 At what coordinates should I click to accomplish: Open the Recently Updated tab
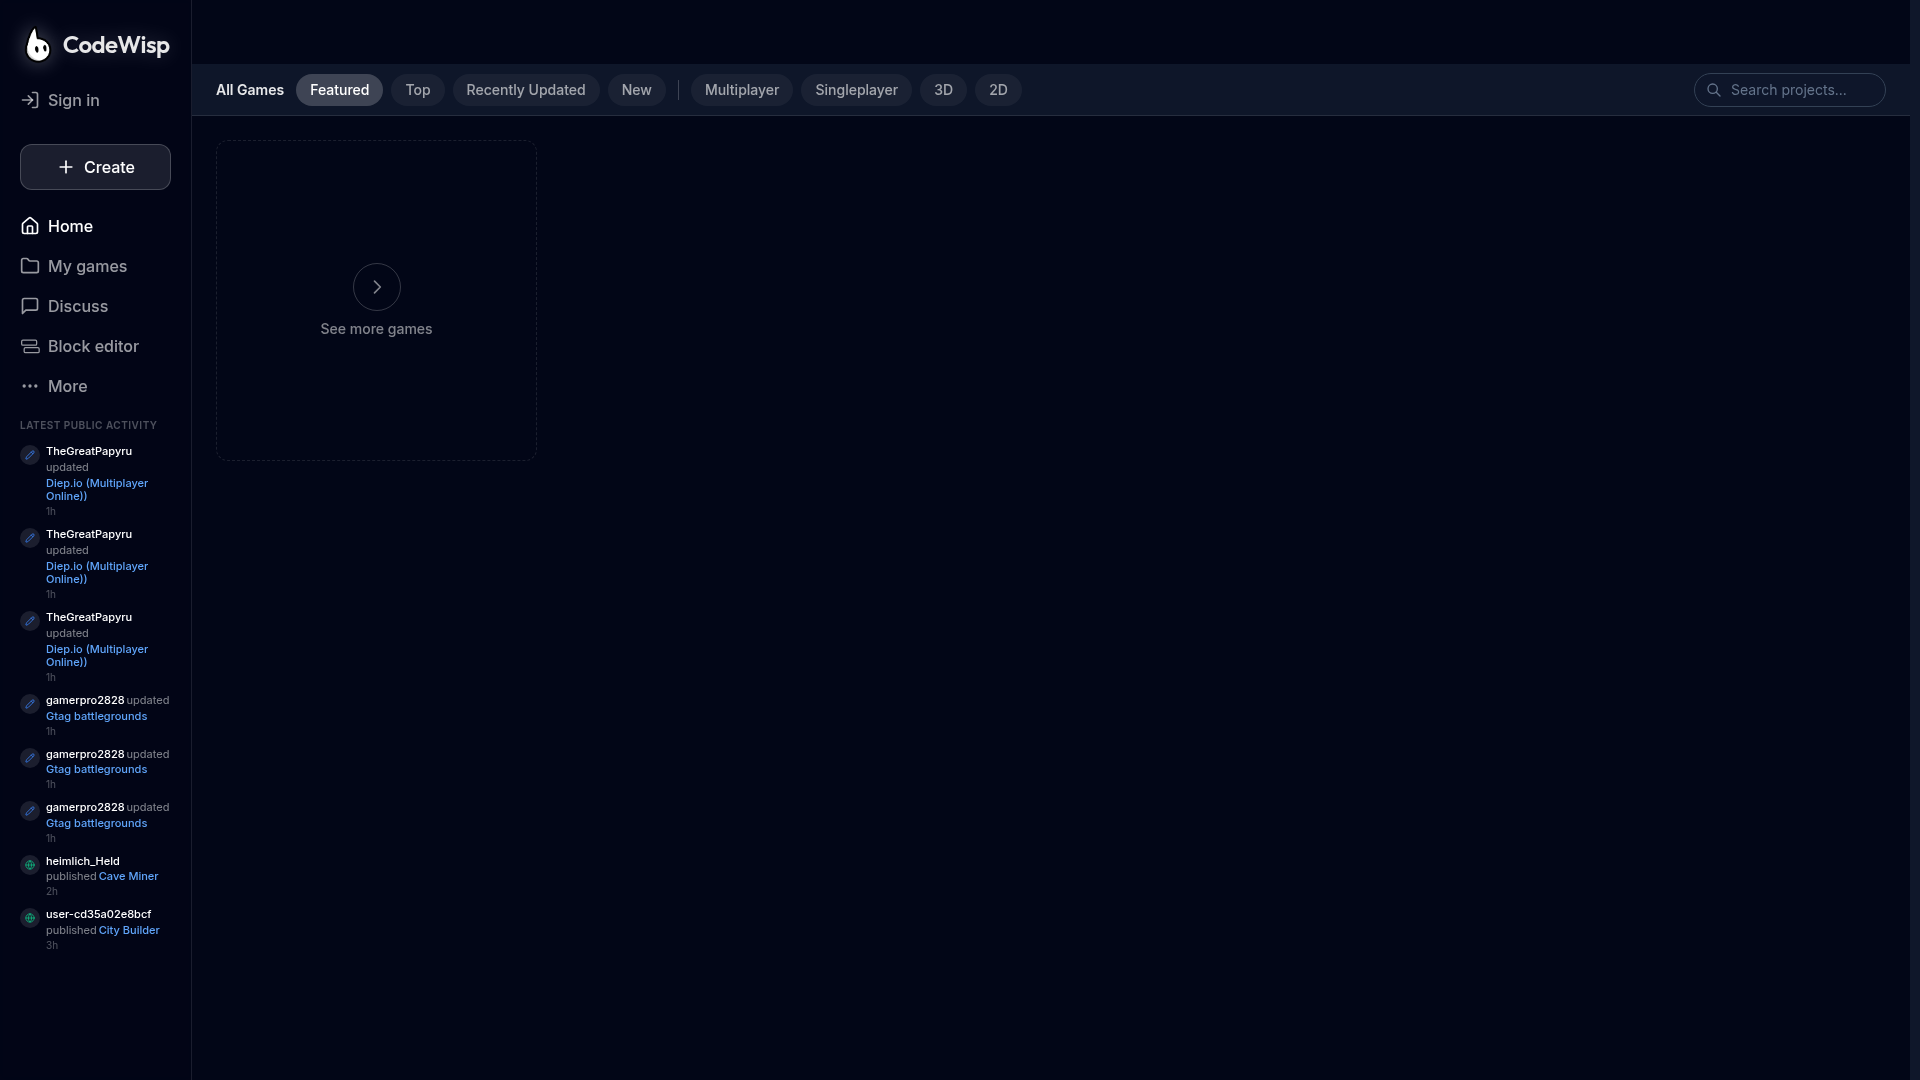(x=525, y=90)
